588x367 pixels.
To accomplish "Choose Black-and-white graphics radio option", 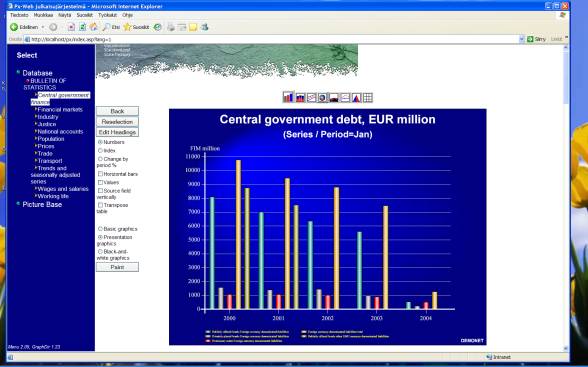I will [100, 252].
